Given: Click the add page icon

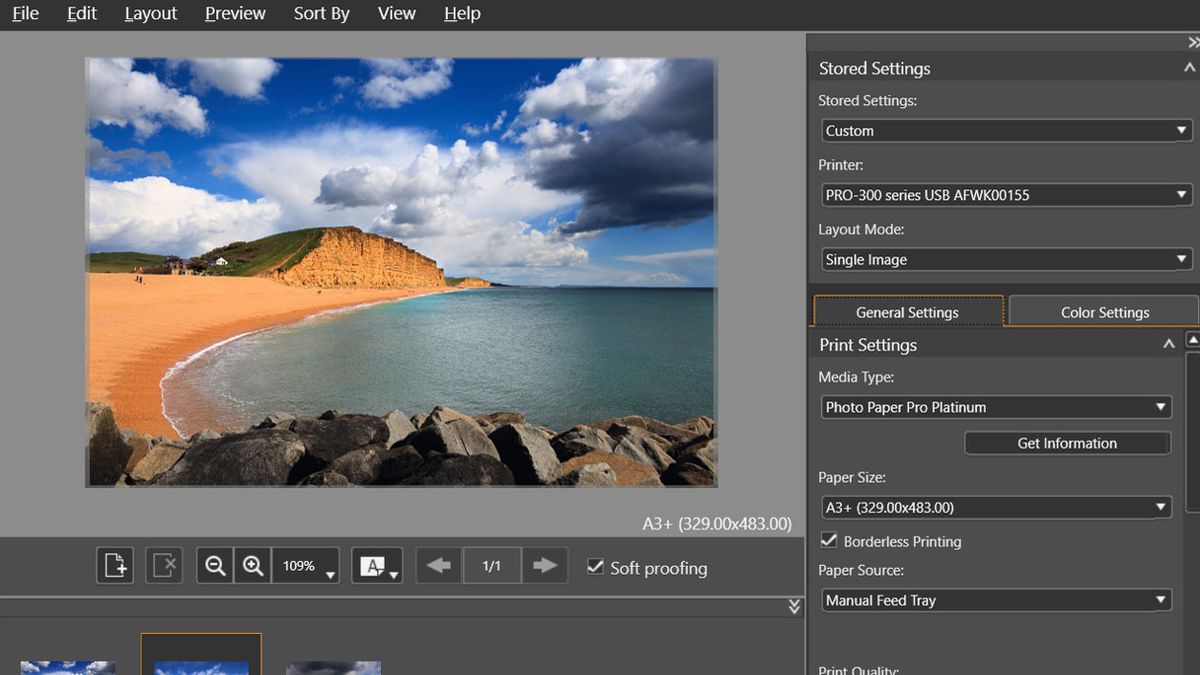Looking at the screenshot, I should 115,566.
